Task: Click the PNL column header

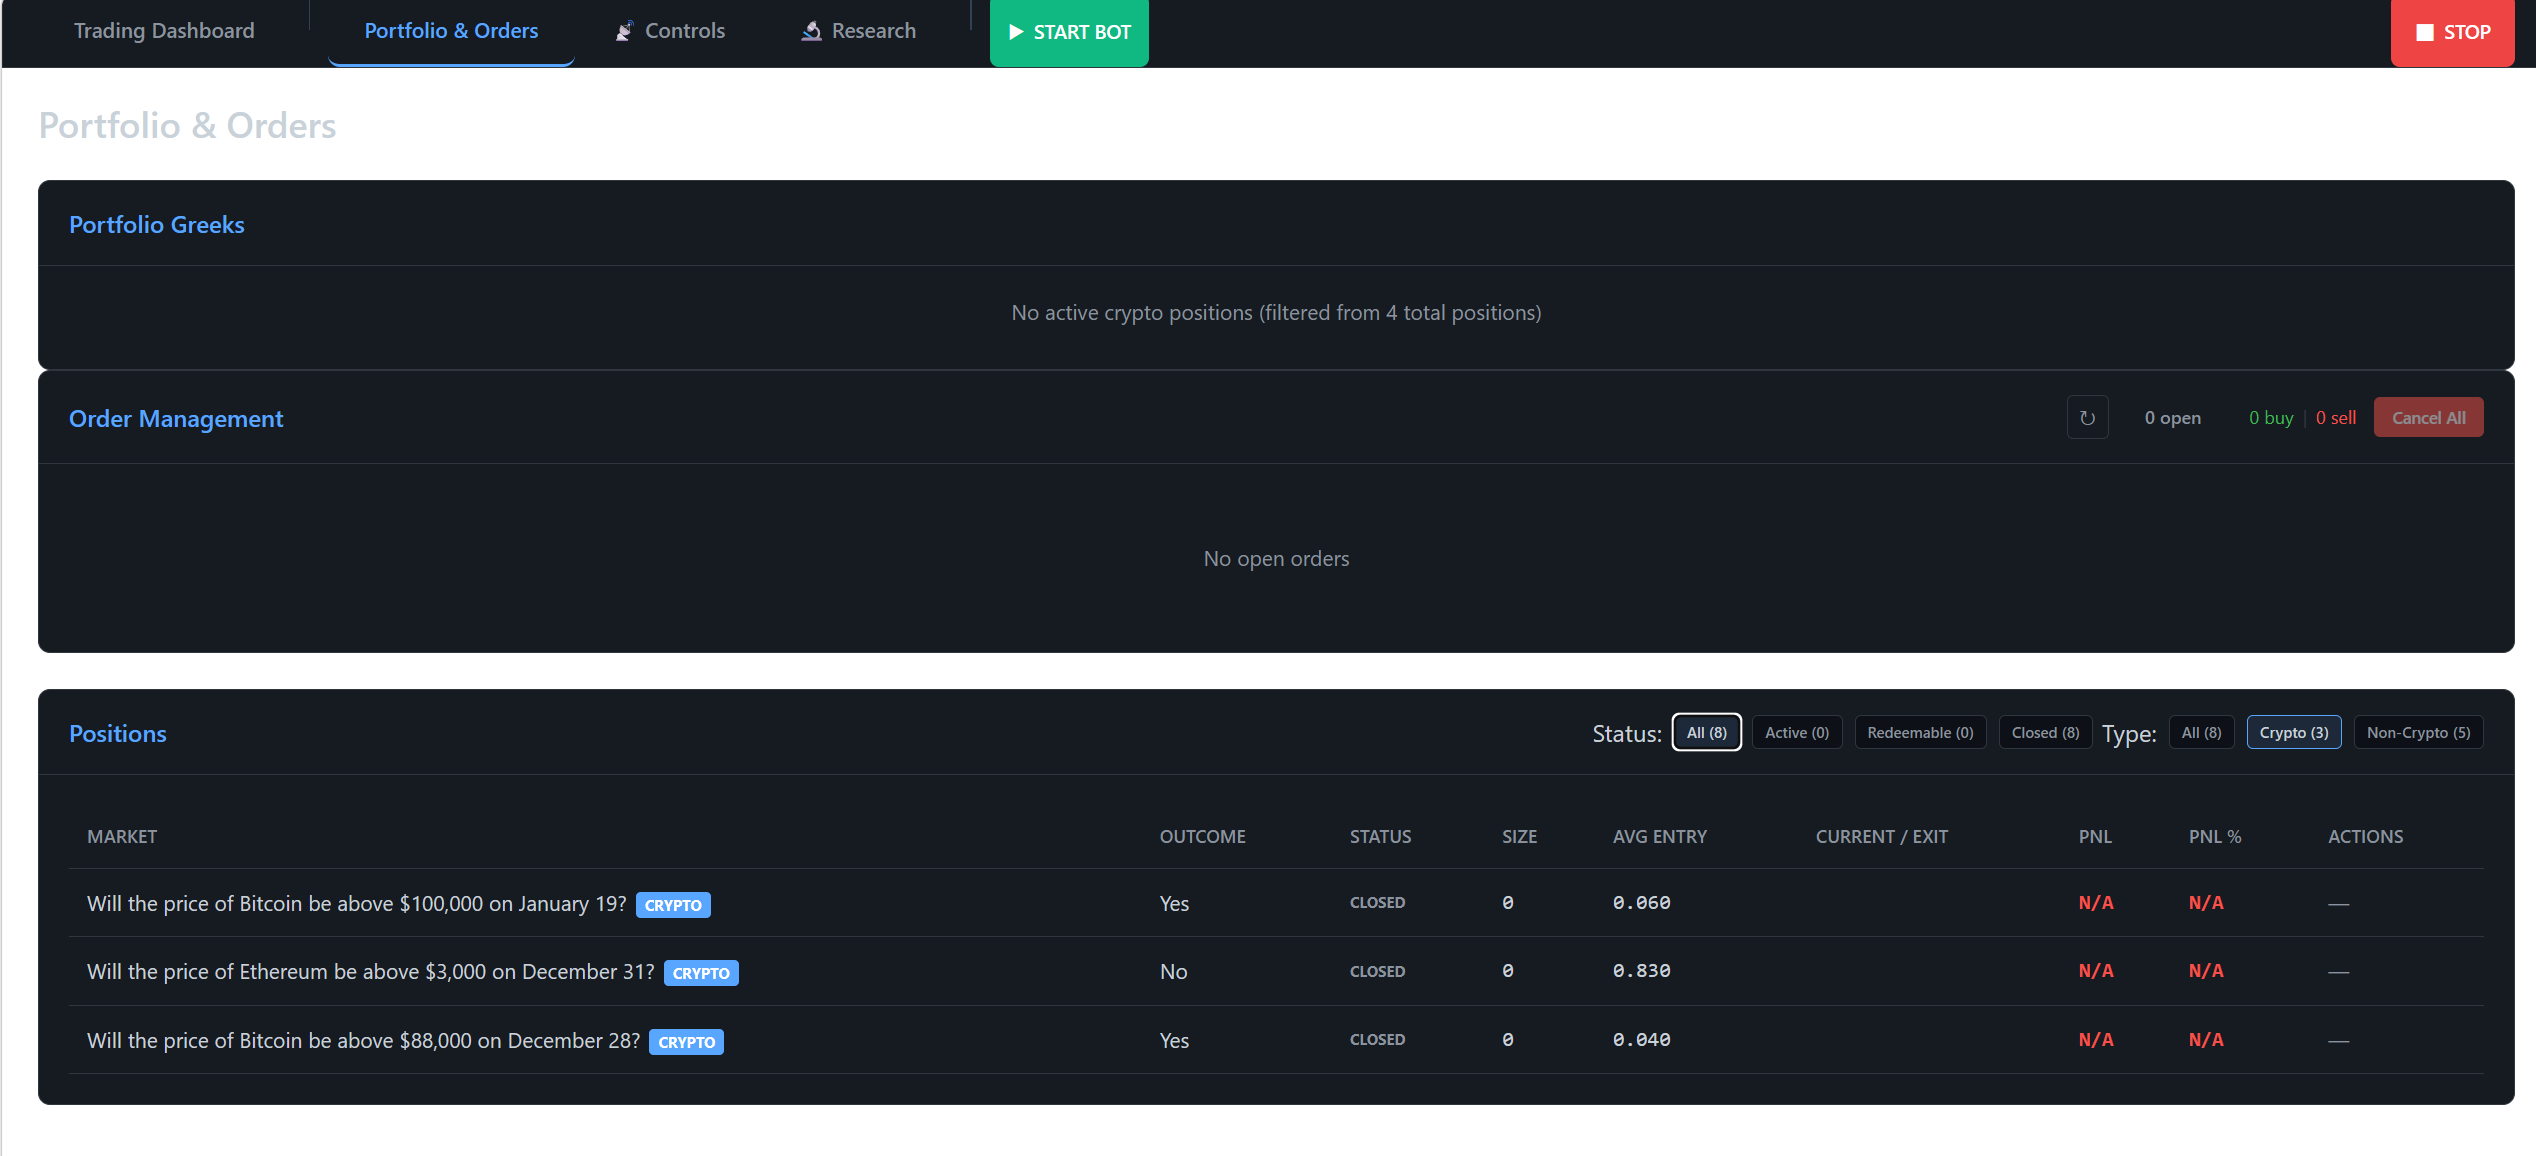Action: point(2095,837)
